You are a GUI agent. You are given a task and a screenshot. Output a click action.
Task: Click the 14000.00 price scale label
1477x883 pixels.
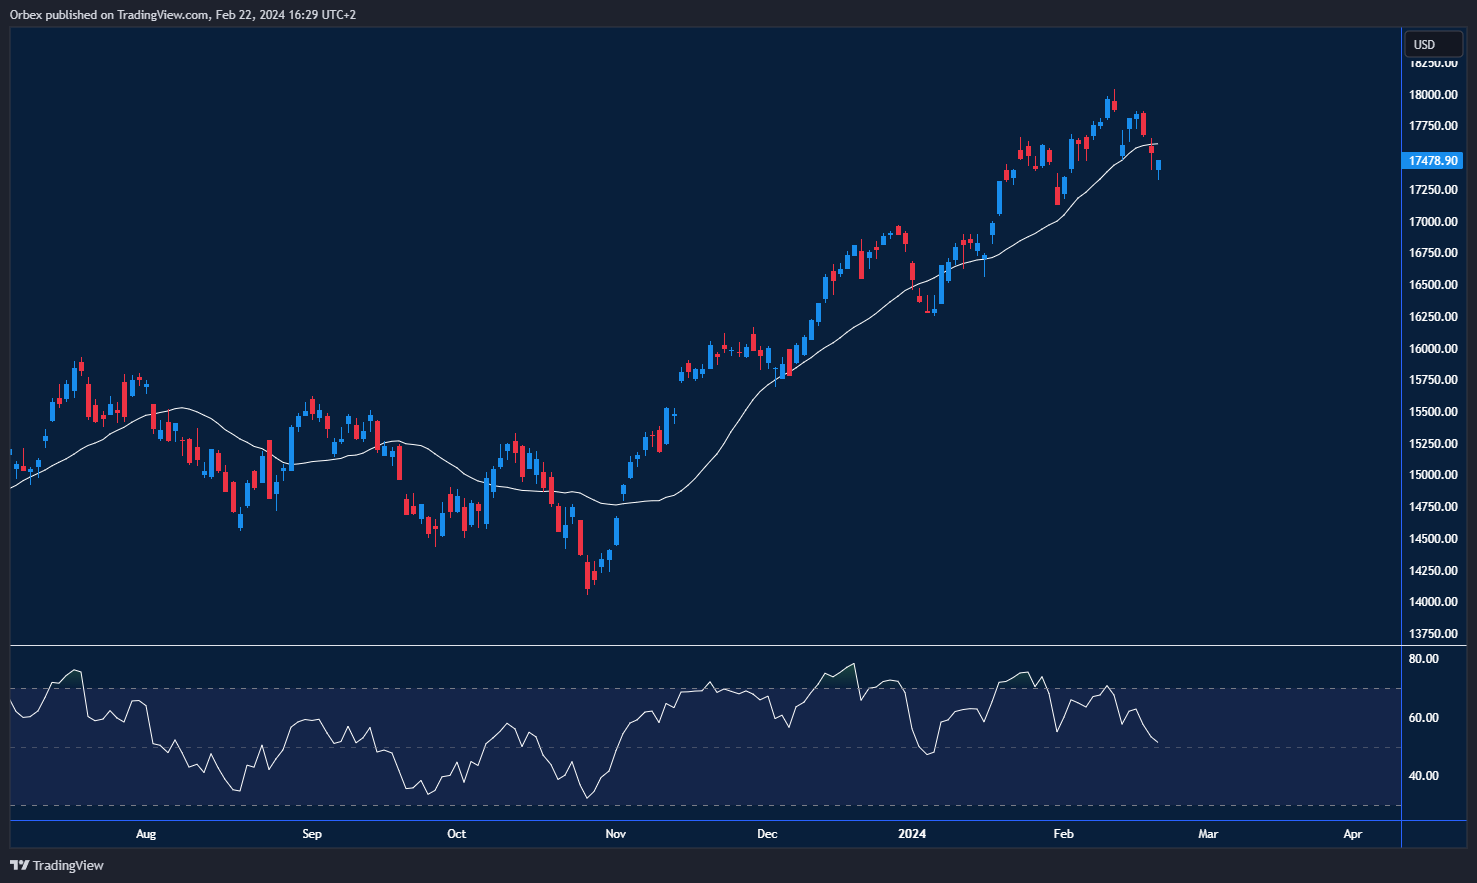coord(1433,602)
